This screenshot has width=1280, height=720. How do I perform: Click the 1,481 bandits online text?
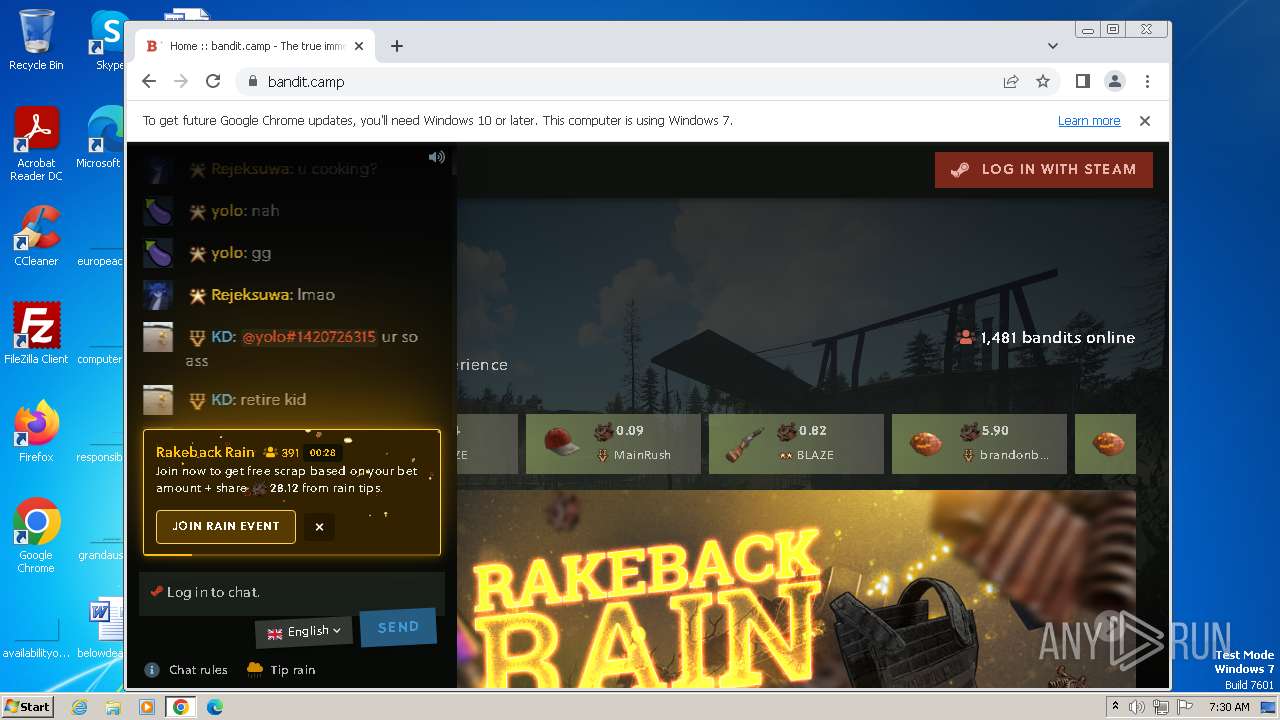pyautogui.click(x=1057, y=338)
